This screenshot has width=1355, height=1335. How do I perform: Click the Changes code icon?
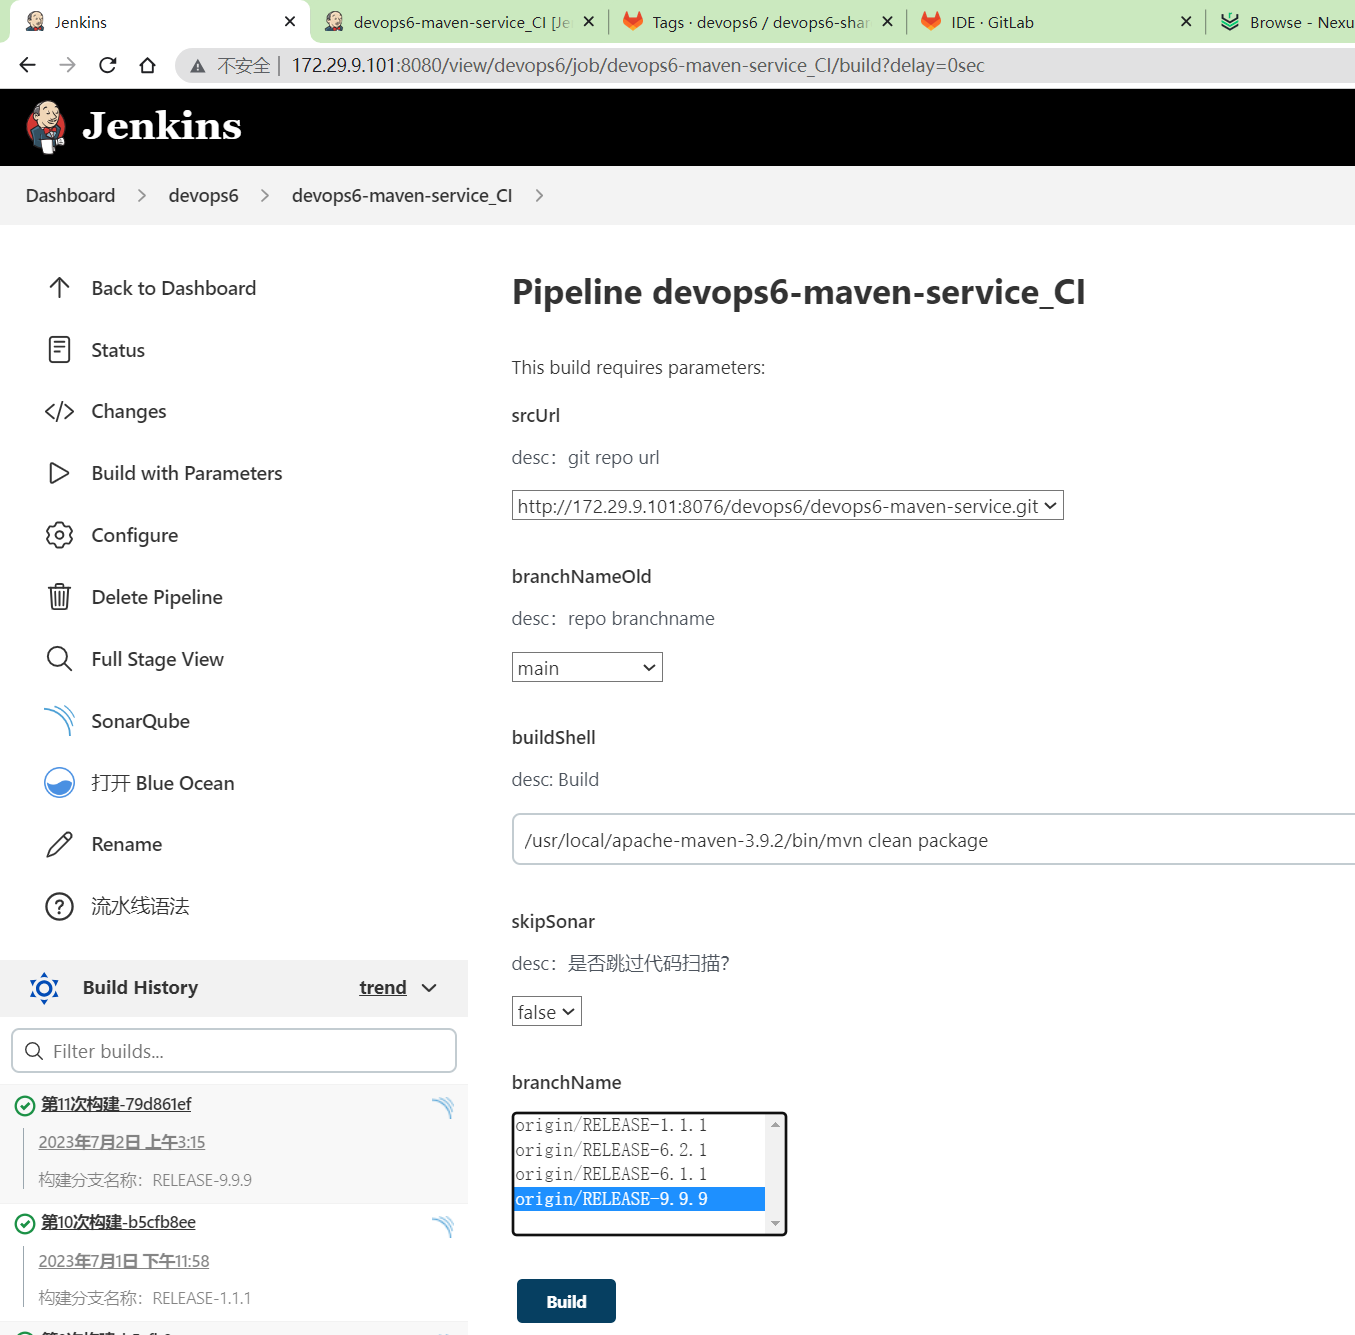coord(59,412)
